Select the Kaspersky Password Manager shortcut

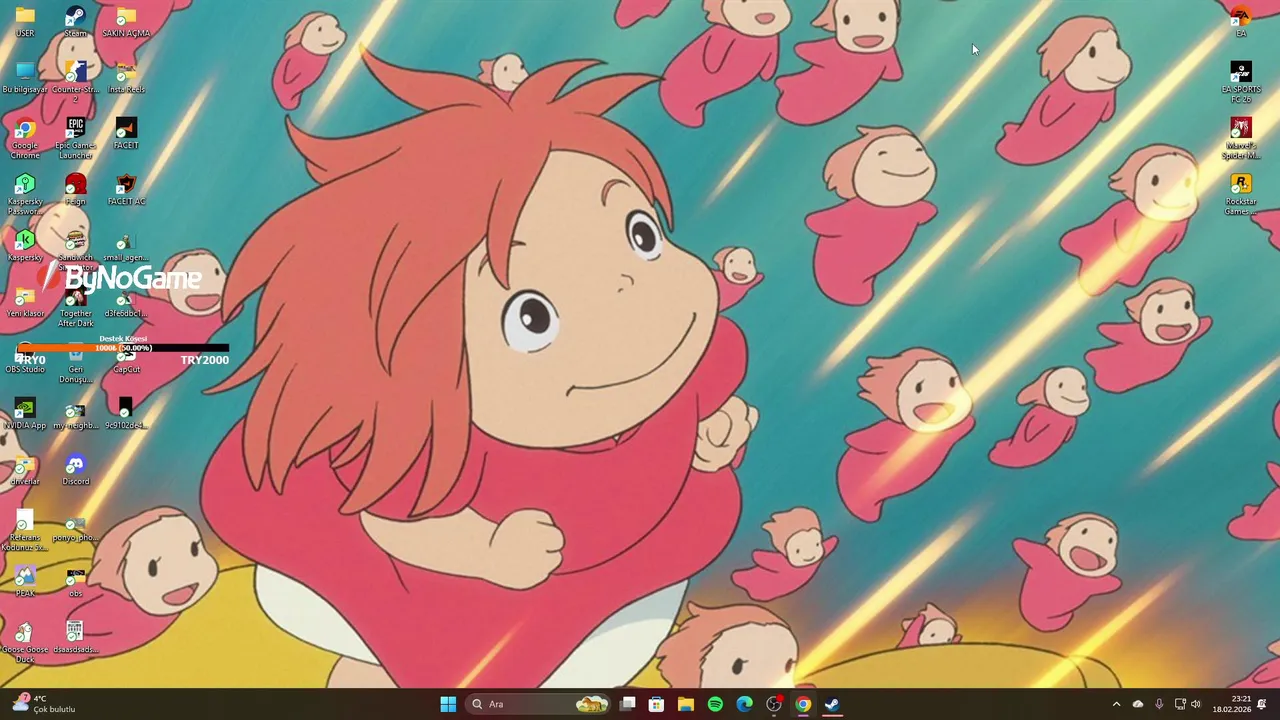point(25,194)
